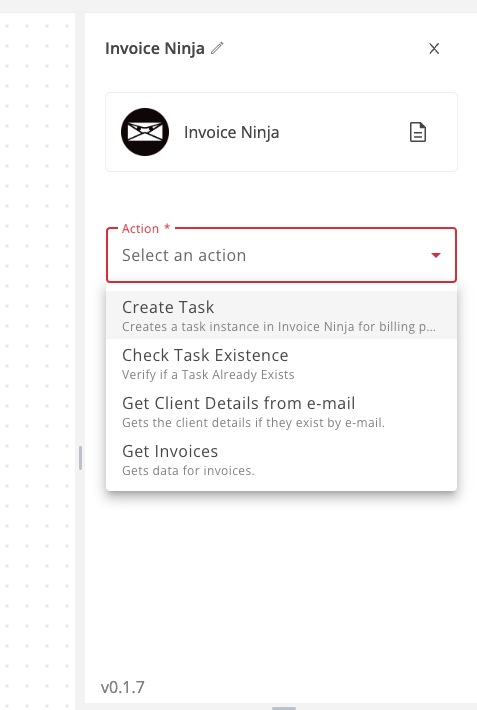The width and height of the screenshot is (477, 710).
Task: Pick Get Client Details from e-mail
Action: pyautogui.click(x=281, y=411)
